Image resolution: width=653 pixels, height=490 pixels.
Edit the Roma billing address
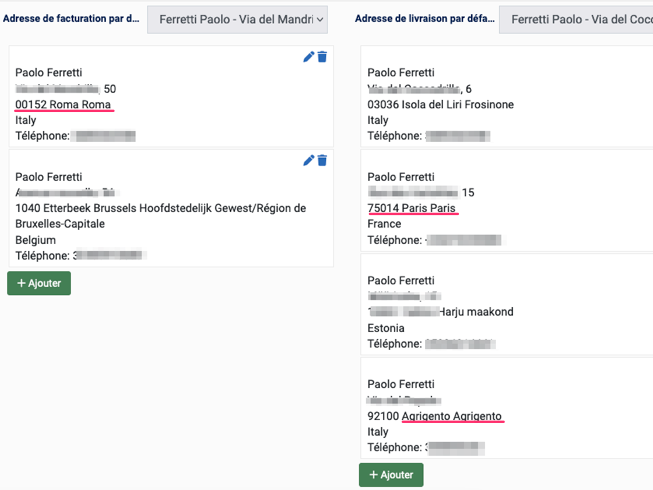(x=309, y=57)
